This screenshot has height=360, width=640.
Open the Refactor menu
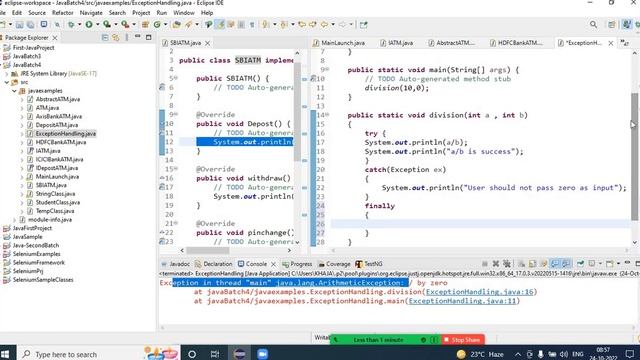pyautogui.click(x=62, y=13)
